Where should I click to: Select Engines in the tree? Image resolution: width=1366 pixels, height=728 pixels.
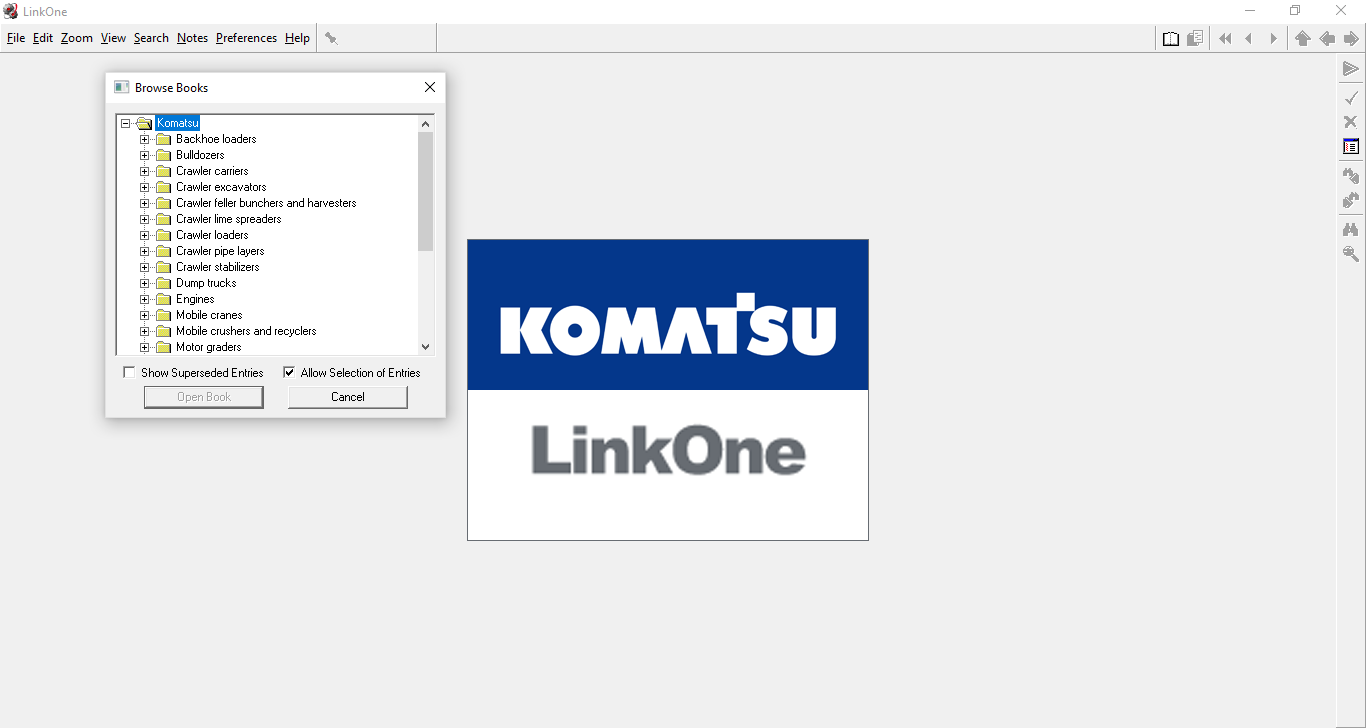pos(195,299)
